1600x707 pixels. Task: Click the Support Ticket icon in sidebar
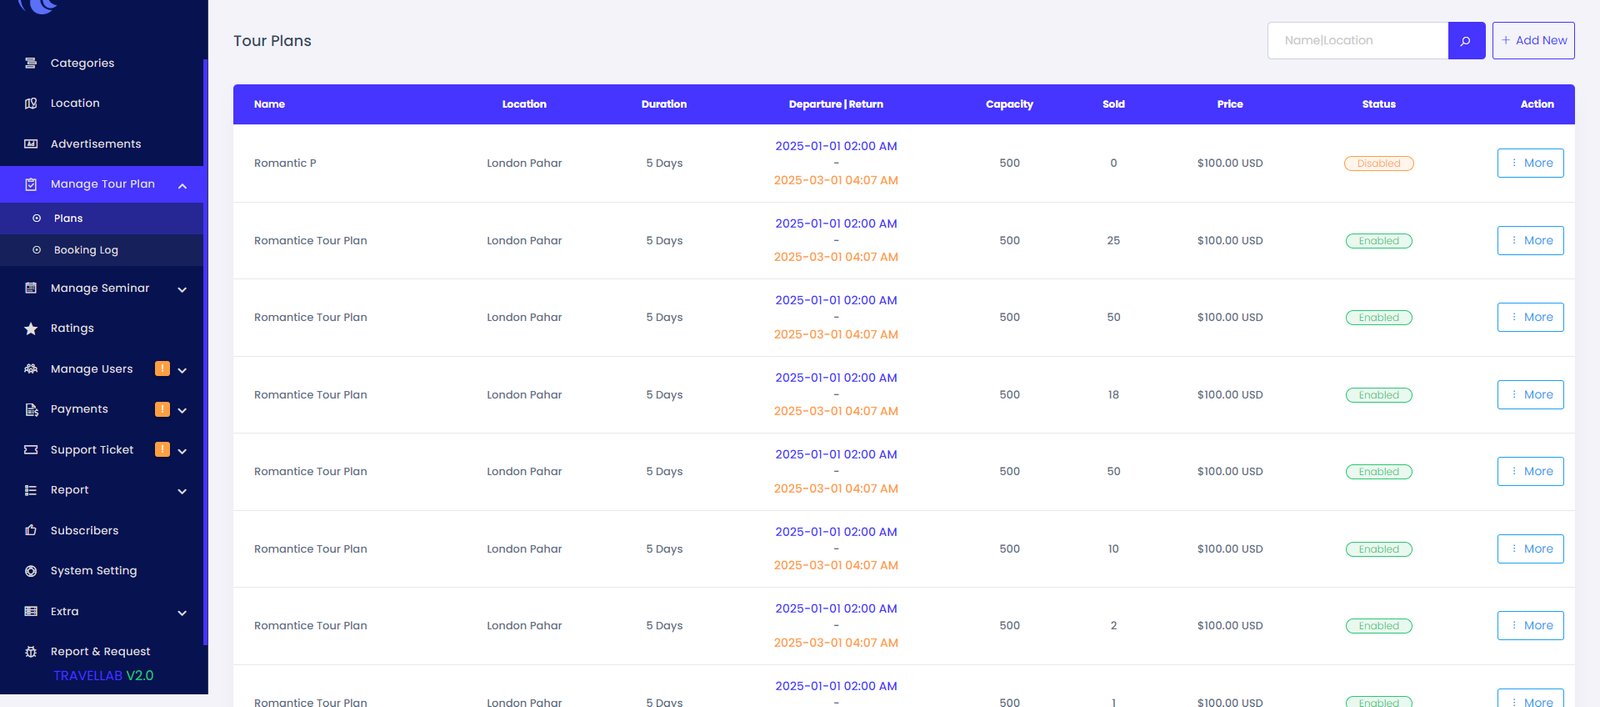tap(31, 450)
